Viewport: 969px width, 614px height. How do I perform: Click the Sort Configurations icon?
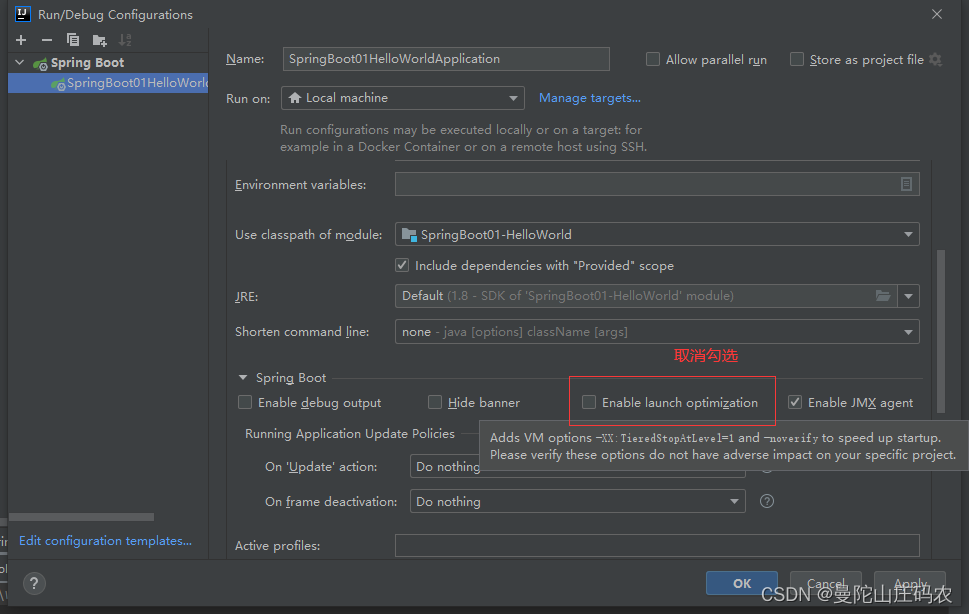(125, 40)
